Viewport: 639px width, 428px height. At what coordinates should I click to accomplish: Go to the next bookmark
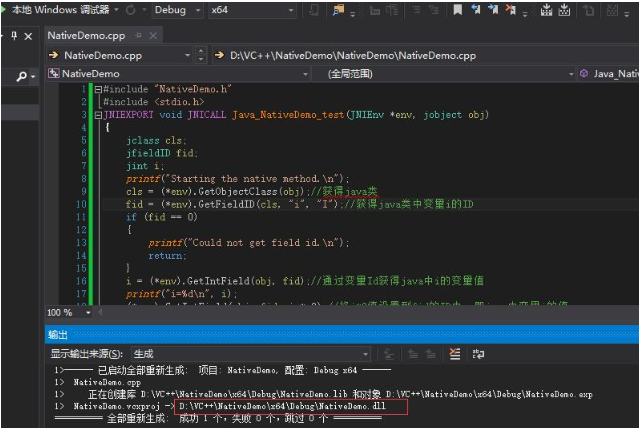(493, 10)
